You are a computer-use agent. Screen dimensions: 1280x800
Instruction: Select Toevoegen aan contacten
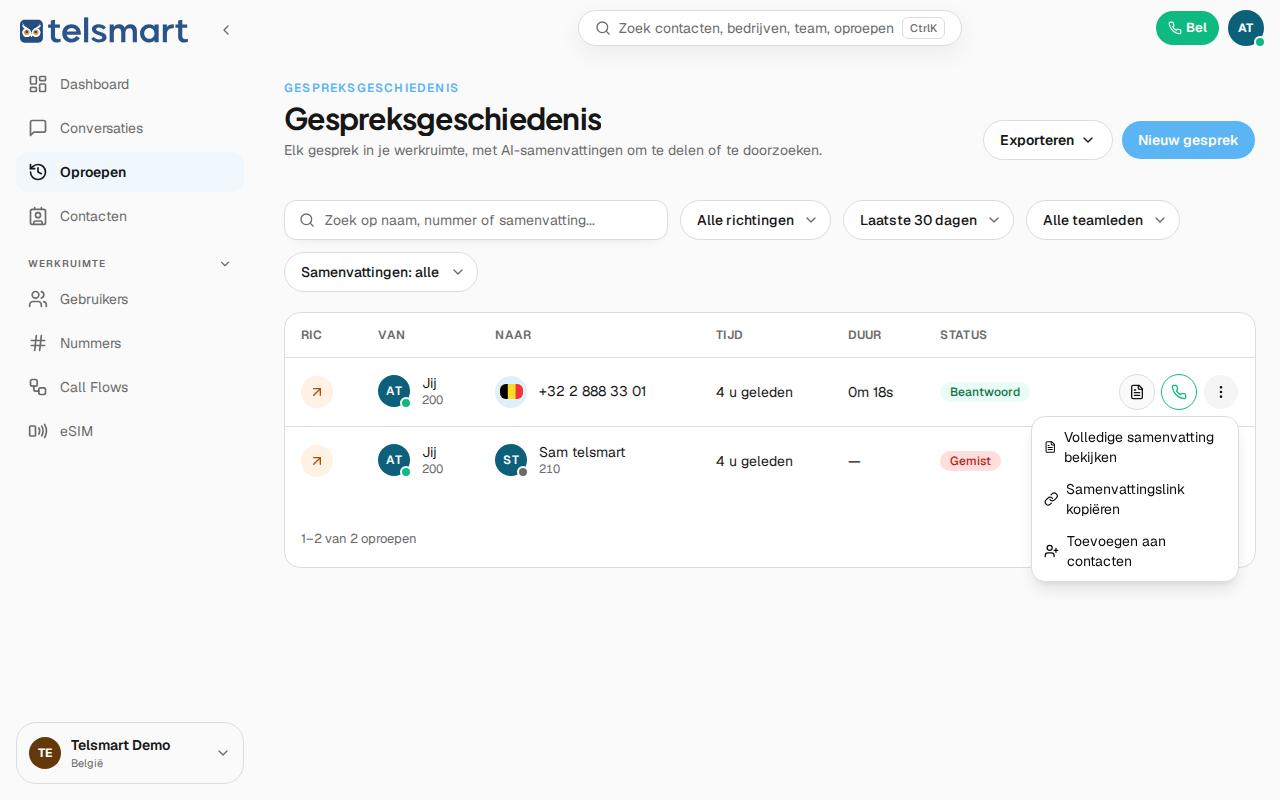(x=1135, y=551)
